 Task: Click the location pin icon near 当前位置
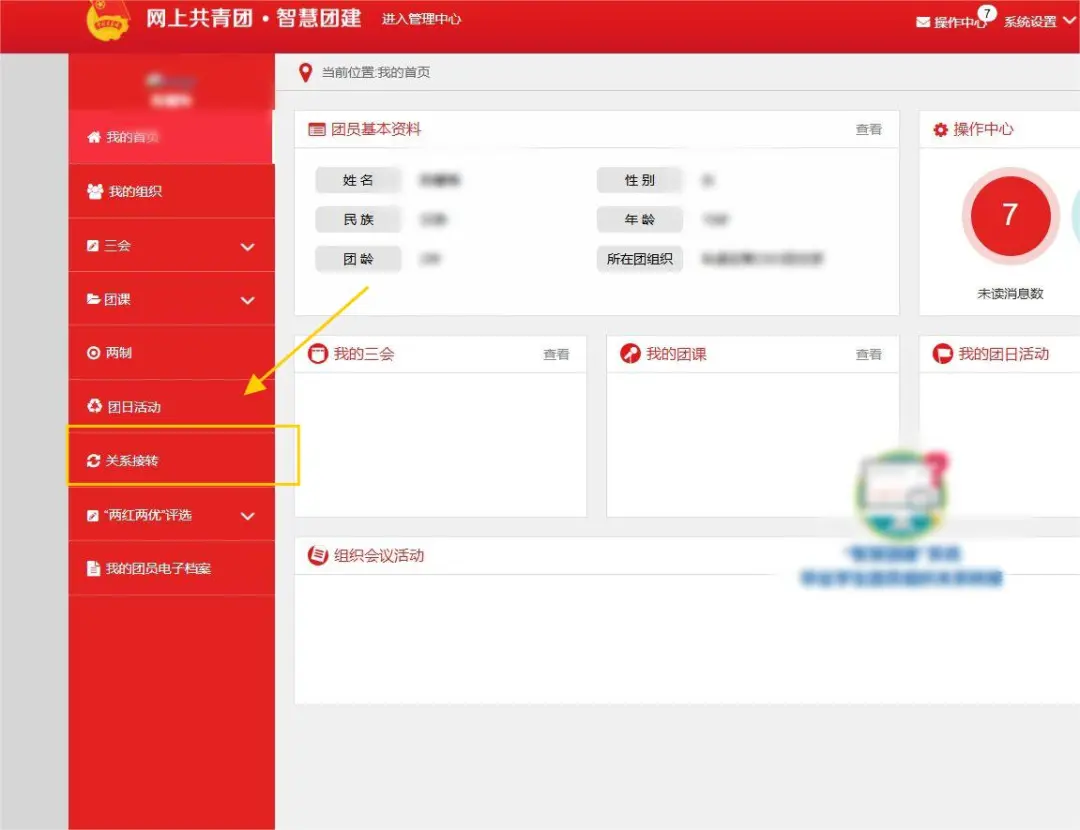coord(305,72)
